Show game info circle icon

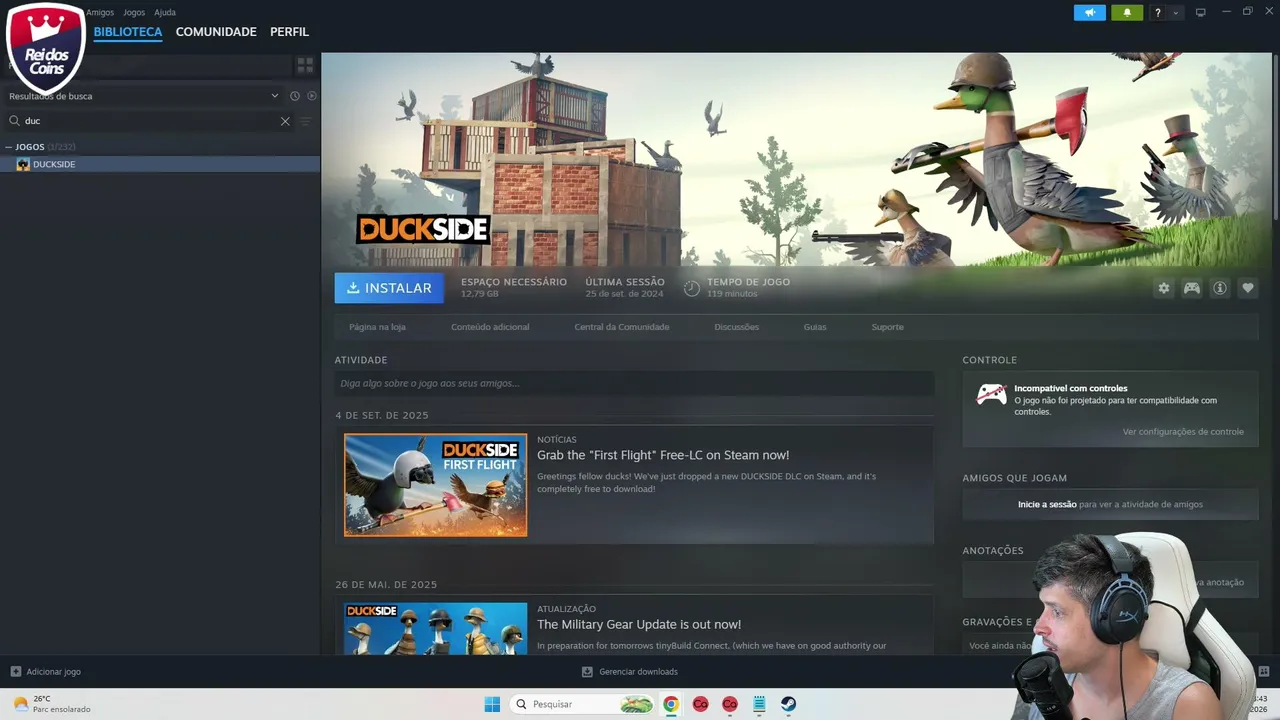(1220, 288)
